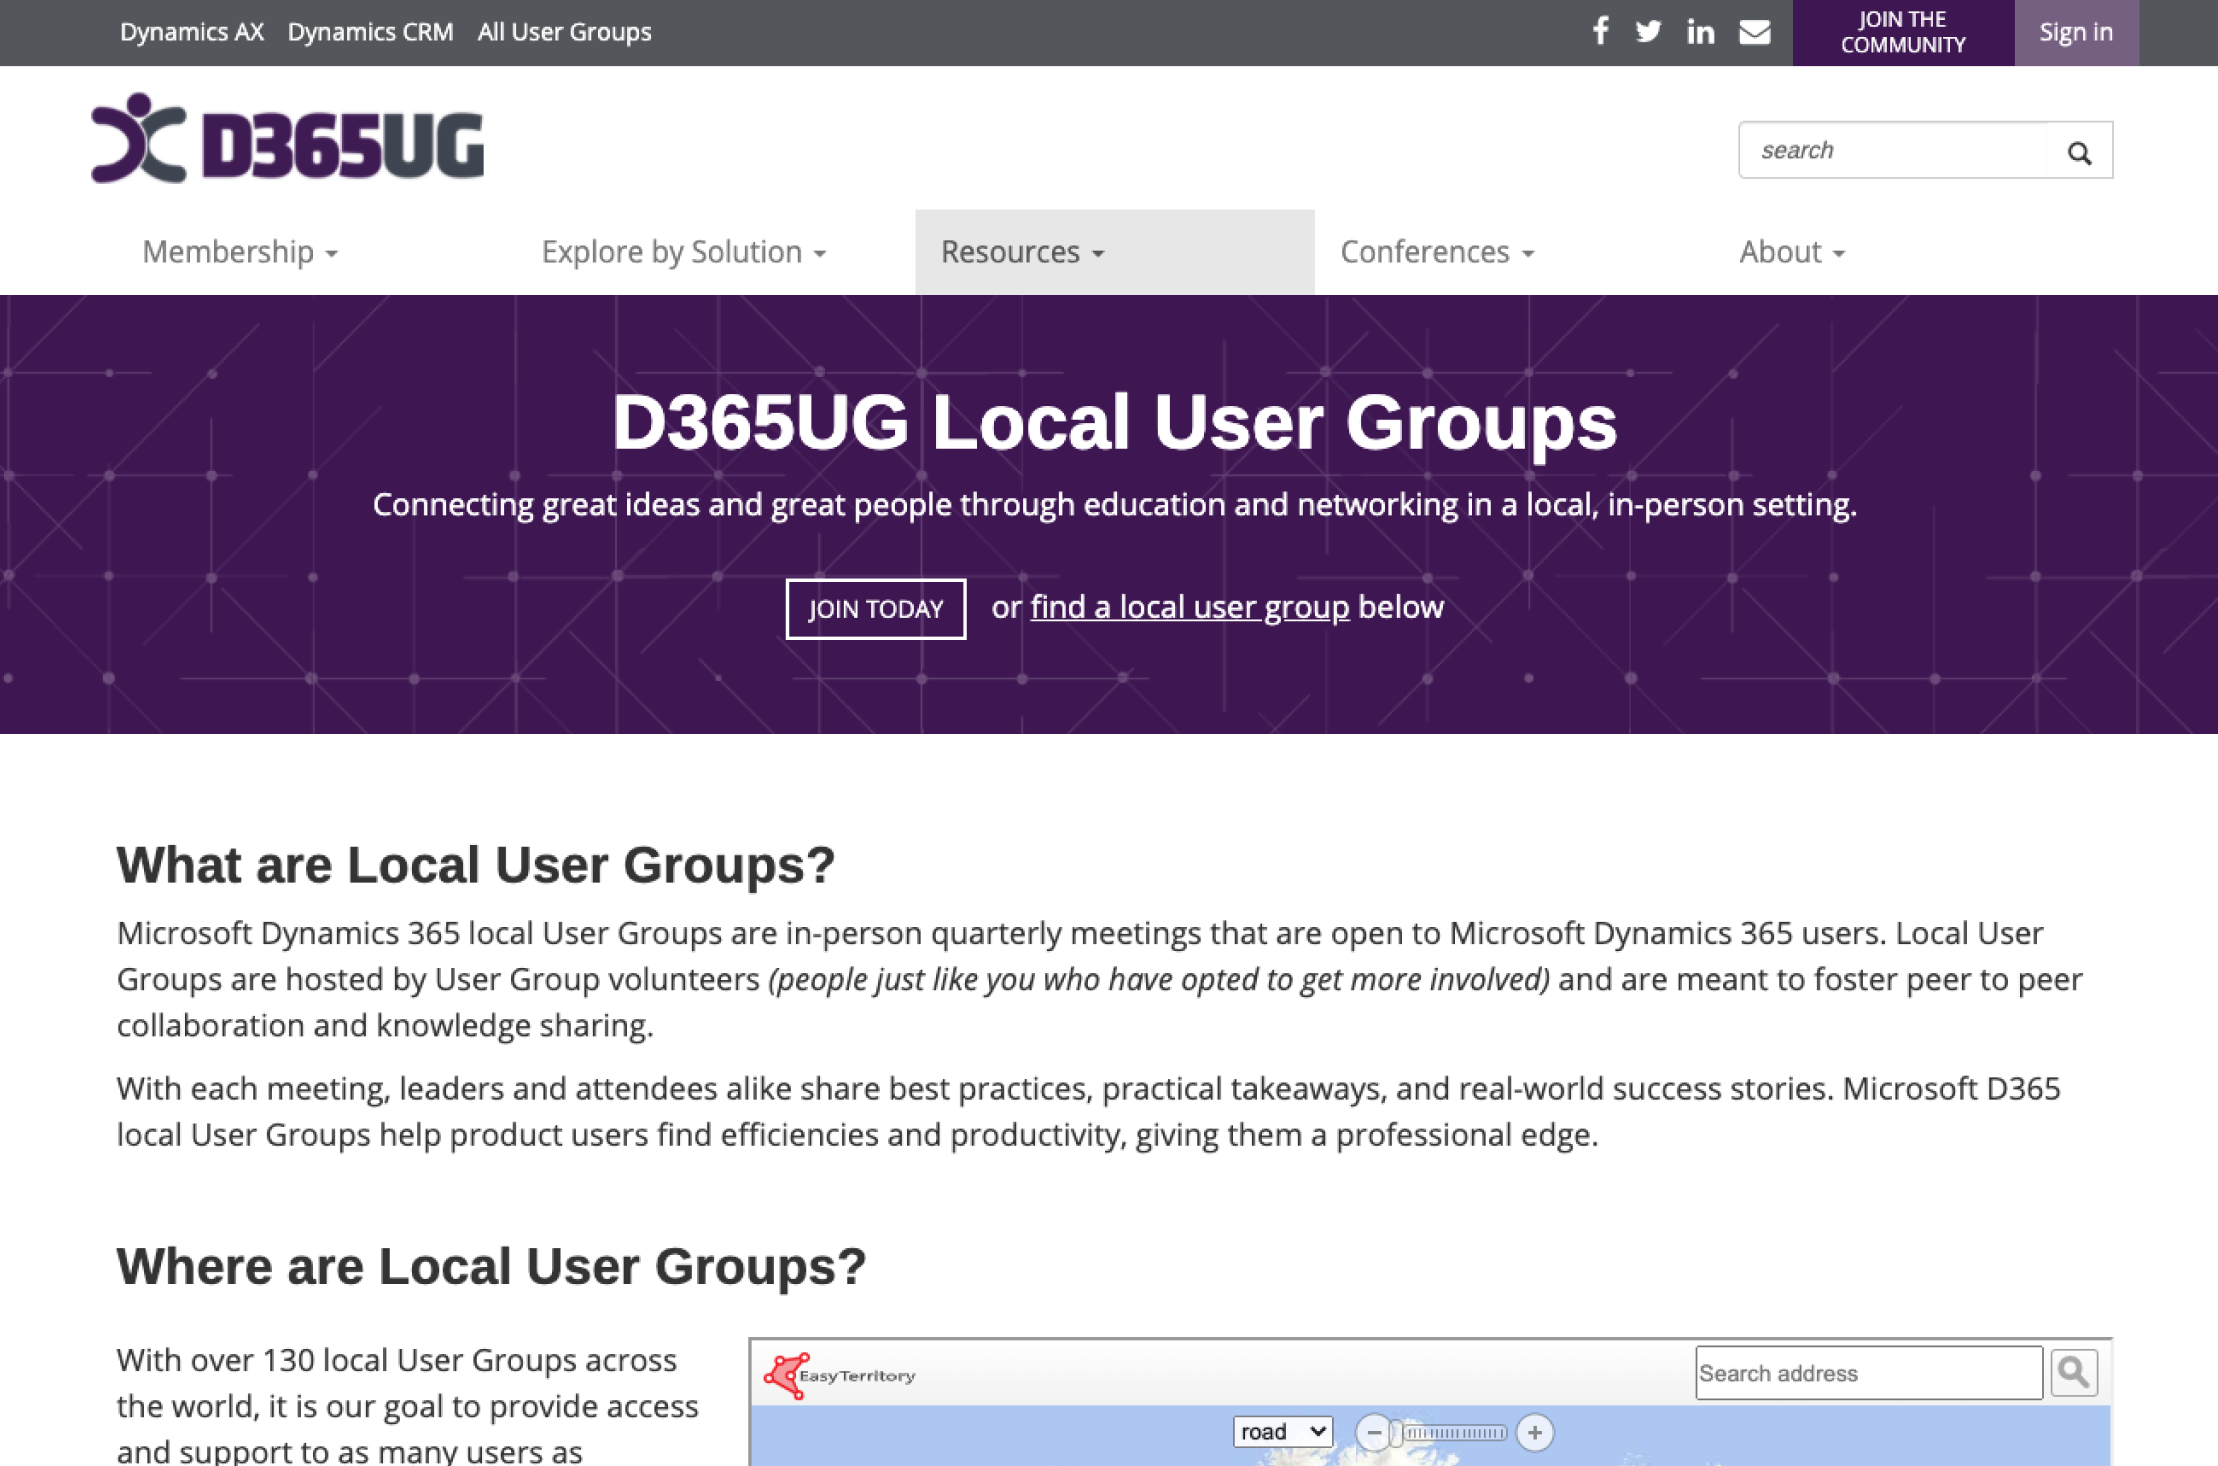
Task: Open the D365UG Facebook page icon
Action: coord(1600,32)
